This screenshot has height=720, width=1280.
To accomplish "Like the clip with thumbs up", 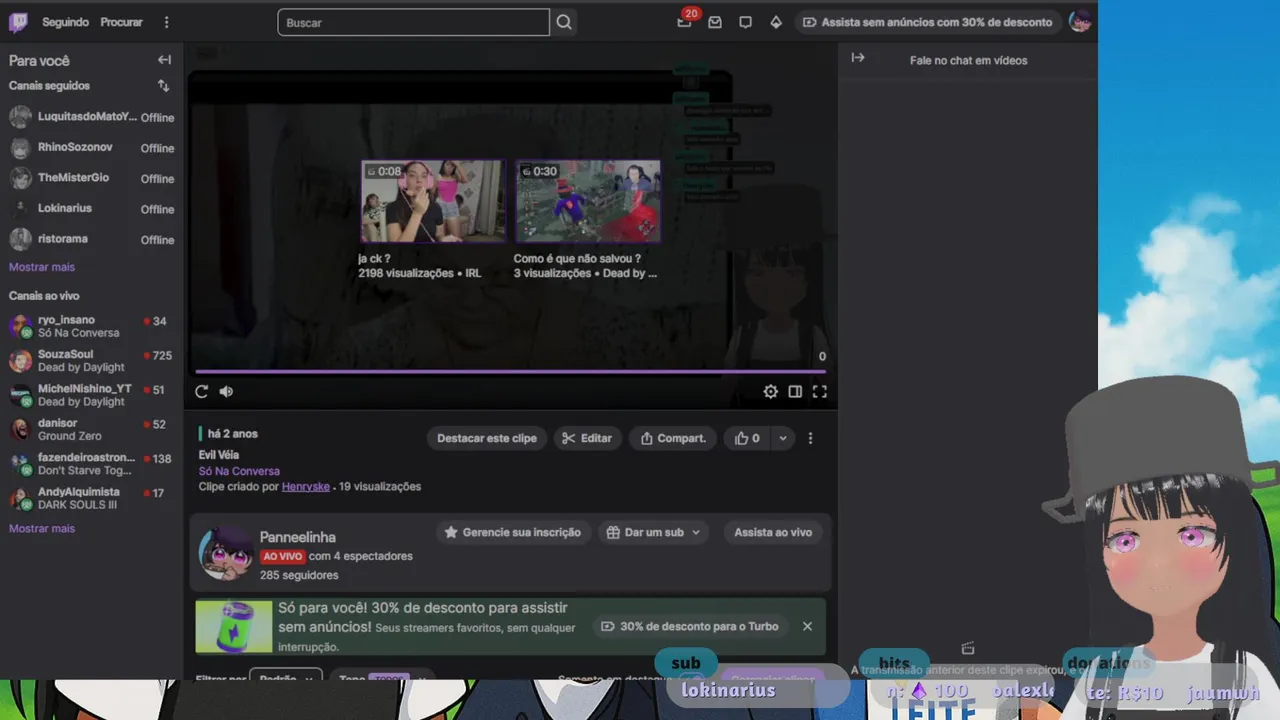I will 747,438.
